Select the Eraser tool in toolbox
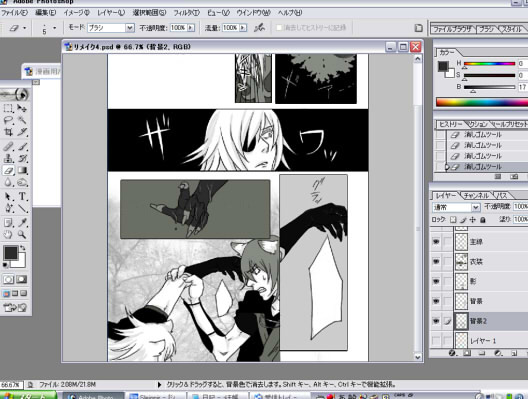This screenshot has width=528, height=399. point(8,170)
